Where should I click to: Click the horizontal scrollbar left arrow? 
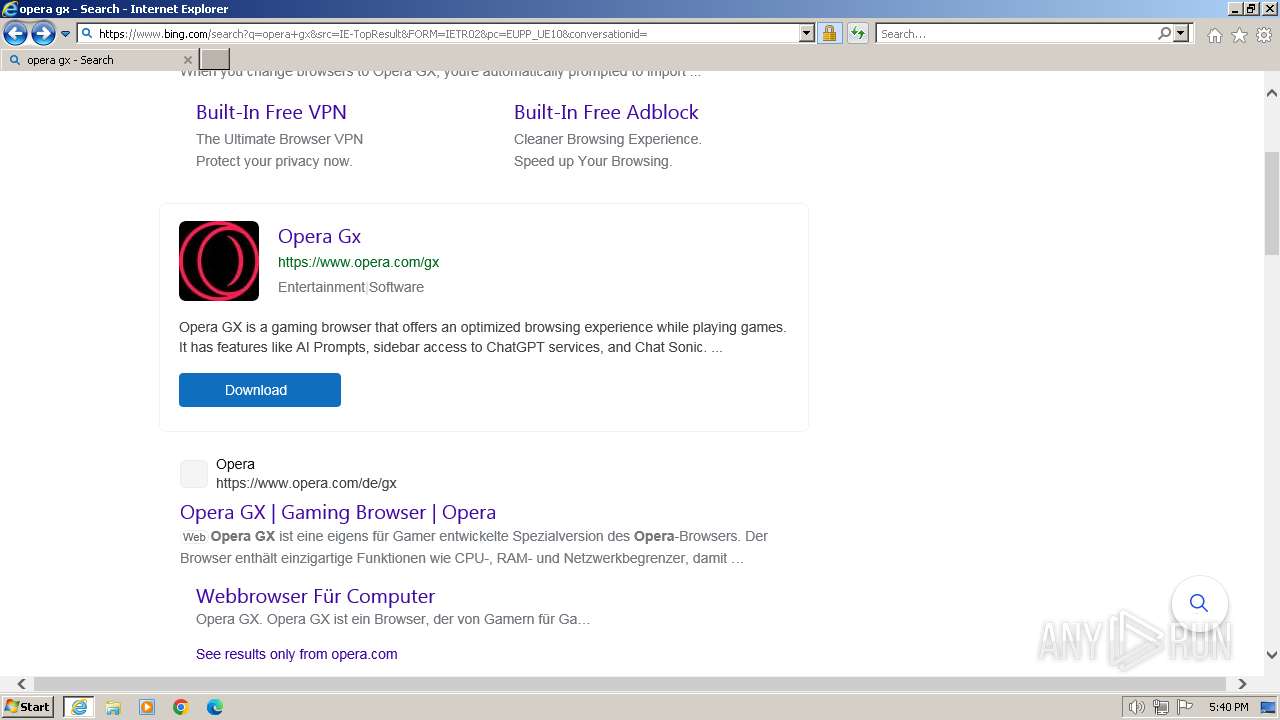pos(21,684)
